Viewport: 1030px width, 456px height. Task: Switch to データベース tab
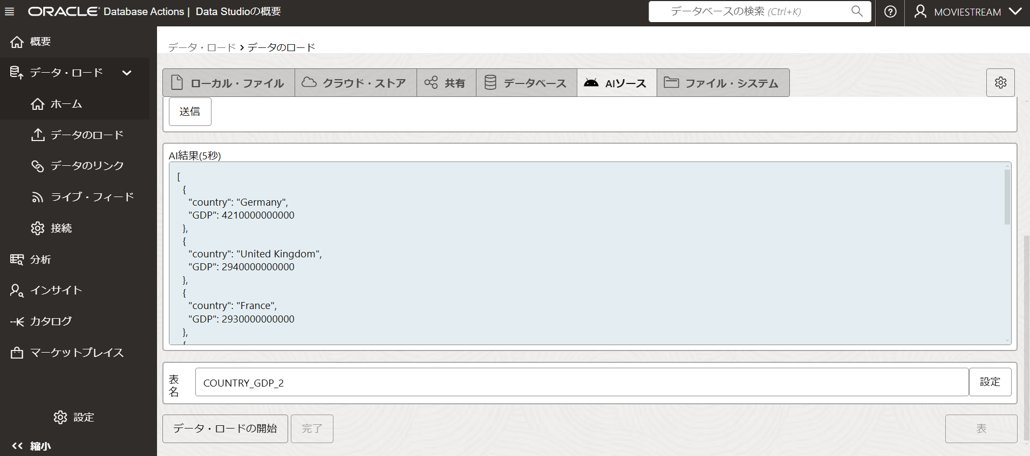[526, 83]
